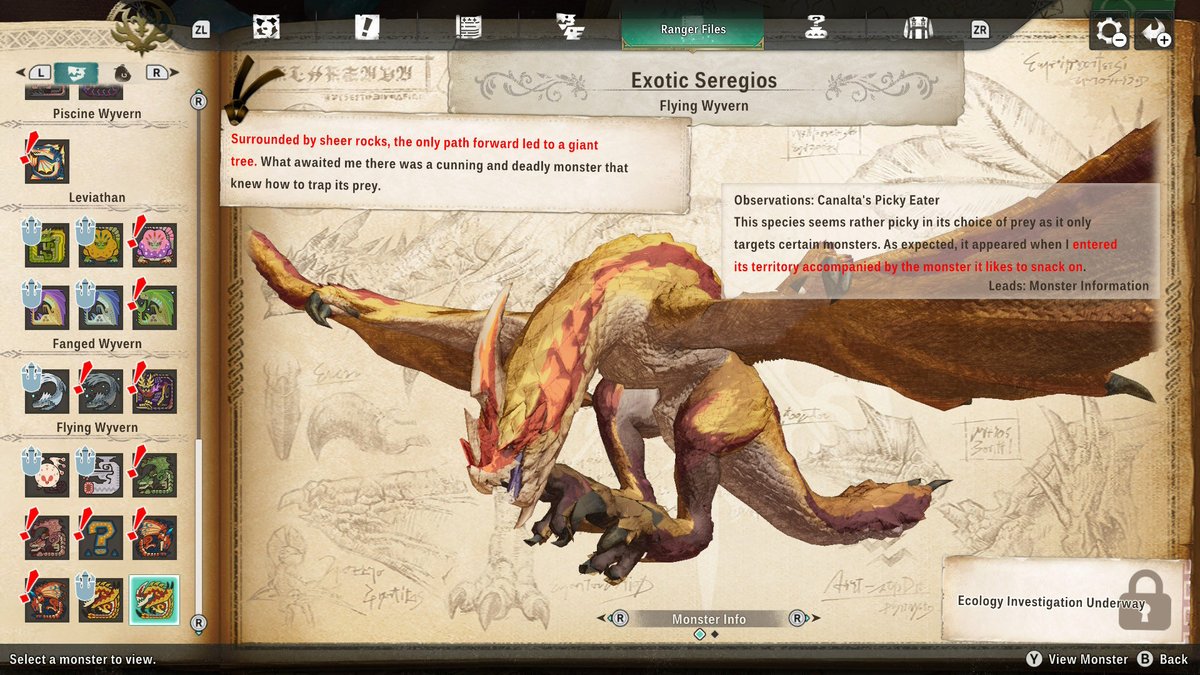Click the L button in monster list header
The width and height of the screenshot is (1200, 675).
point(39,72)
